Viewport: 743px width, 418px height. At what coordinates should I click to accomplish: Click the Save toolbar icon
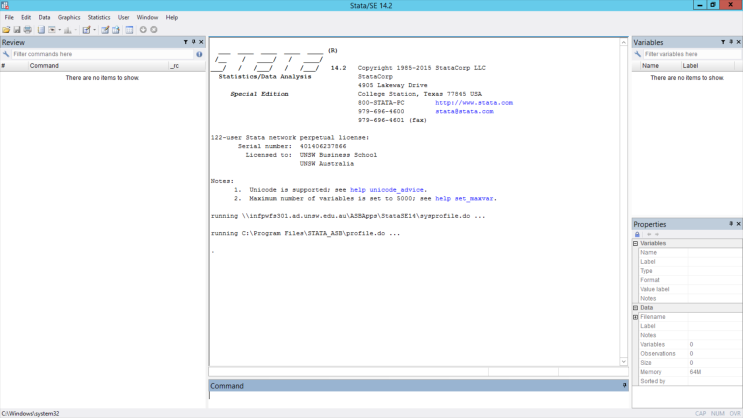tap(17, 30)
